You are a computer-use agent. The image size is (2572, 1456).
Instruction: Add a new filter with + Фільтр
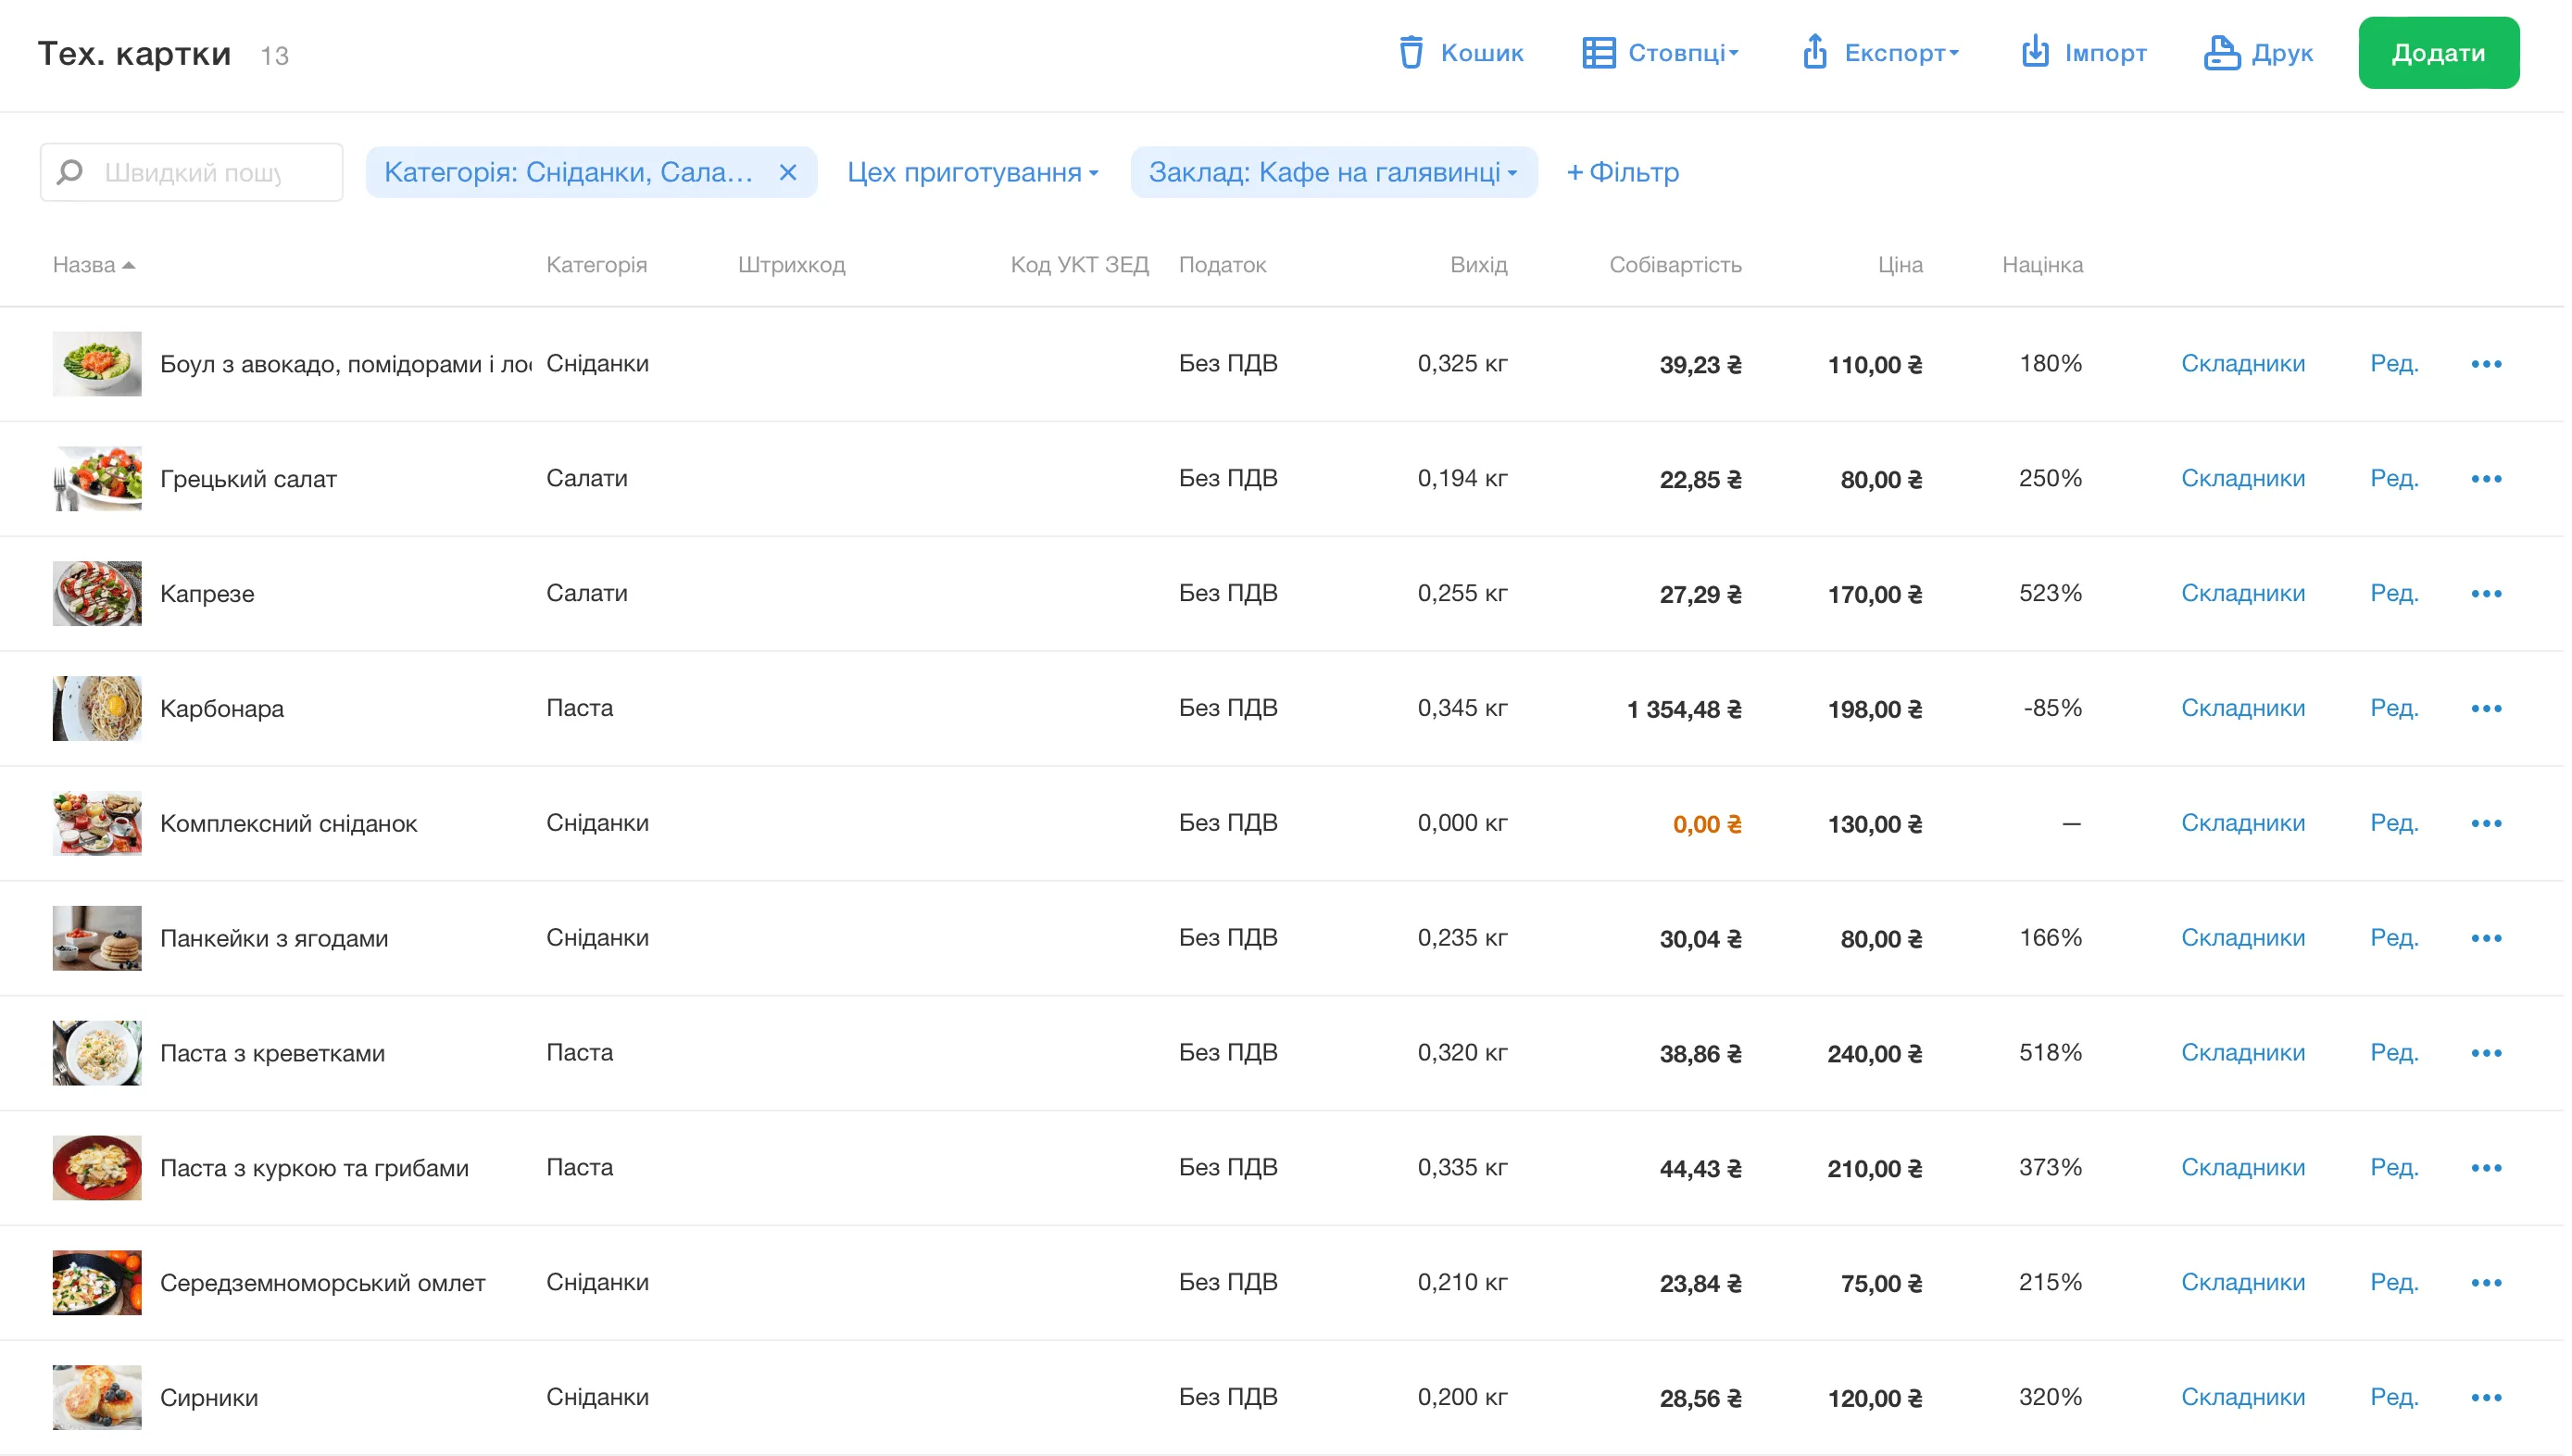tap(1622, 173)
